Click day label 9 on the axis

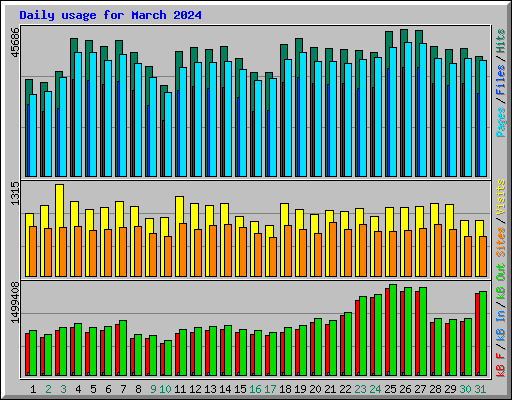point(153,389)
